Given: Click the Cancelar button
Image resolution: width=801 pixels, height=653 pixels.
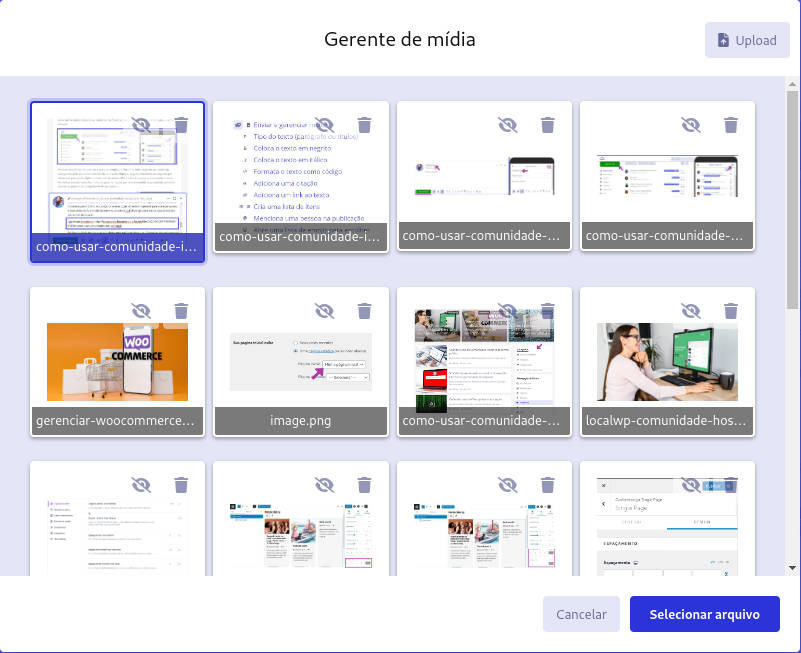Looking at the screenshot, I should click(581, 614).
